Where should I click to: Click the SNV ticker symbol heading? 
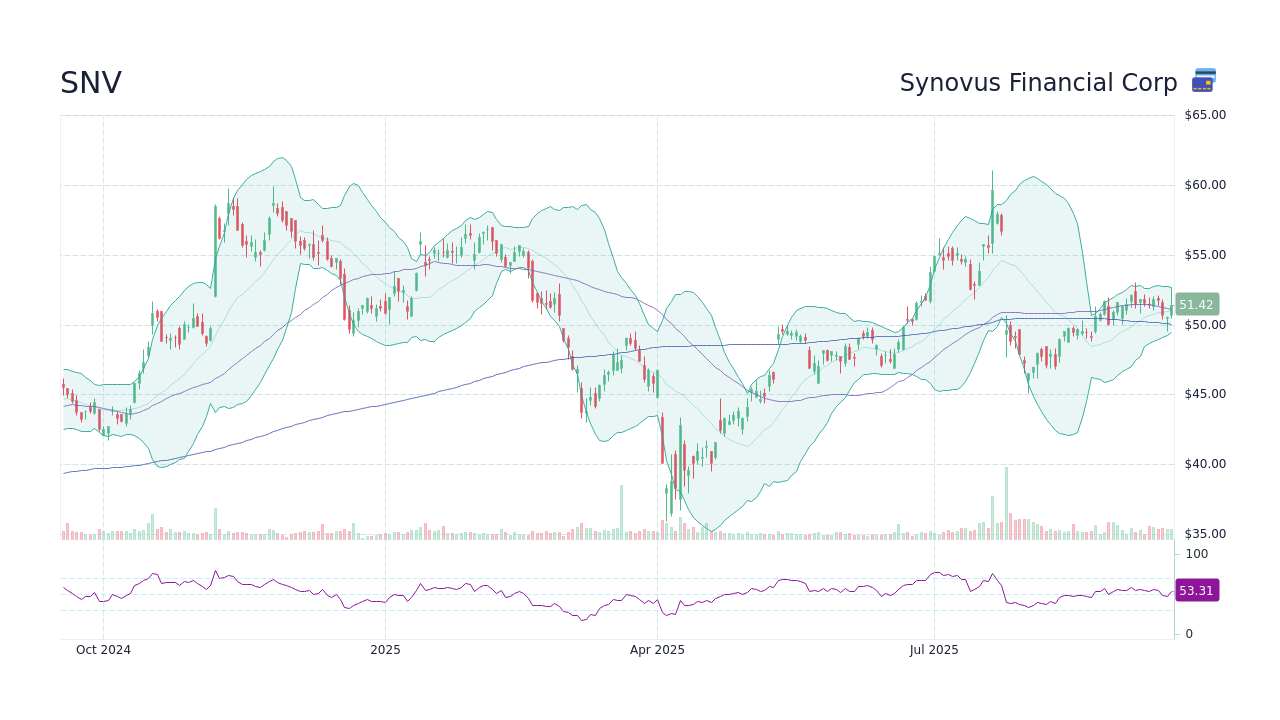(89, 84)
